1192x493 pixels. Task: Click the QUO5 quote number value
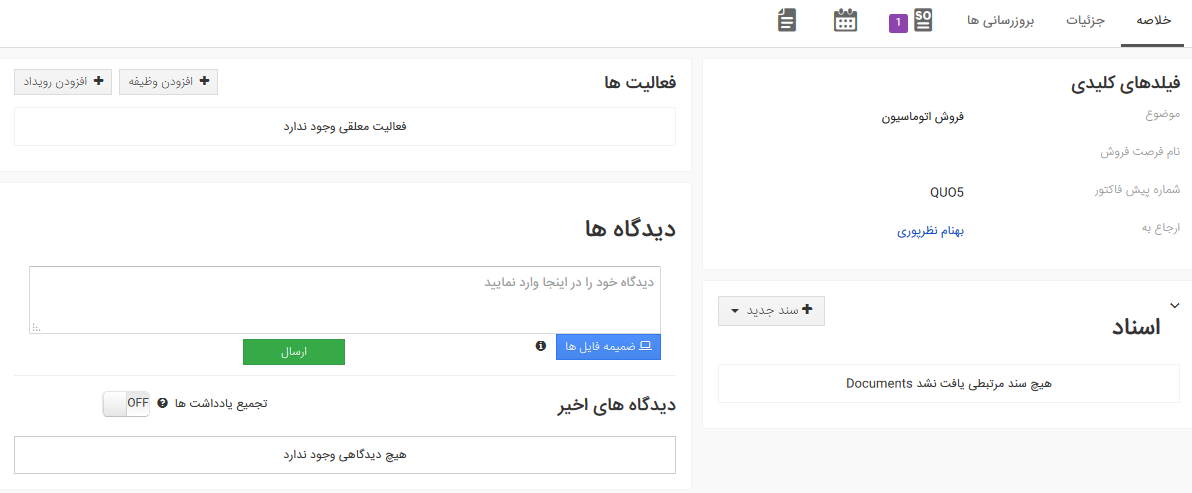click(946, 192)
